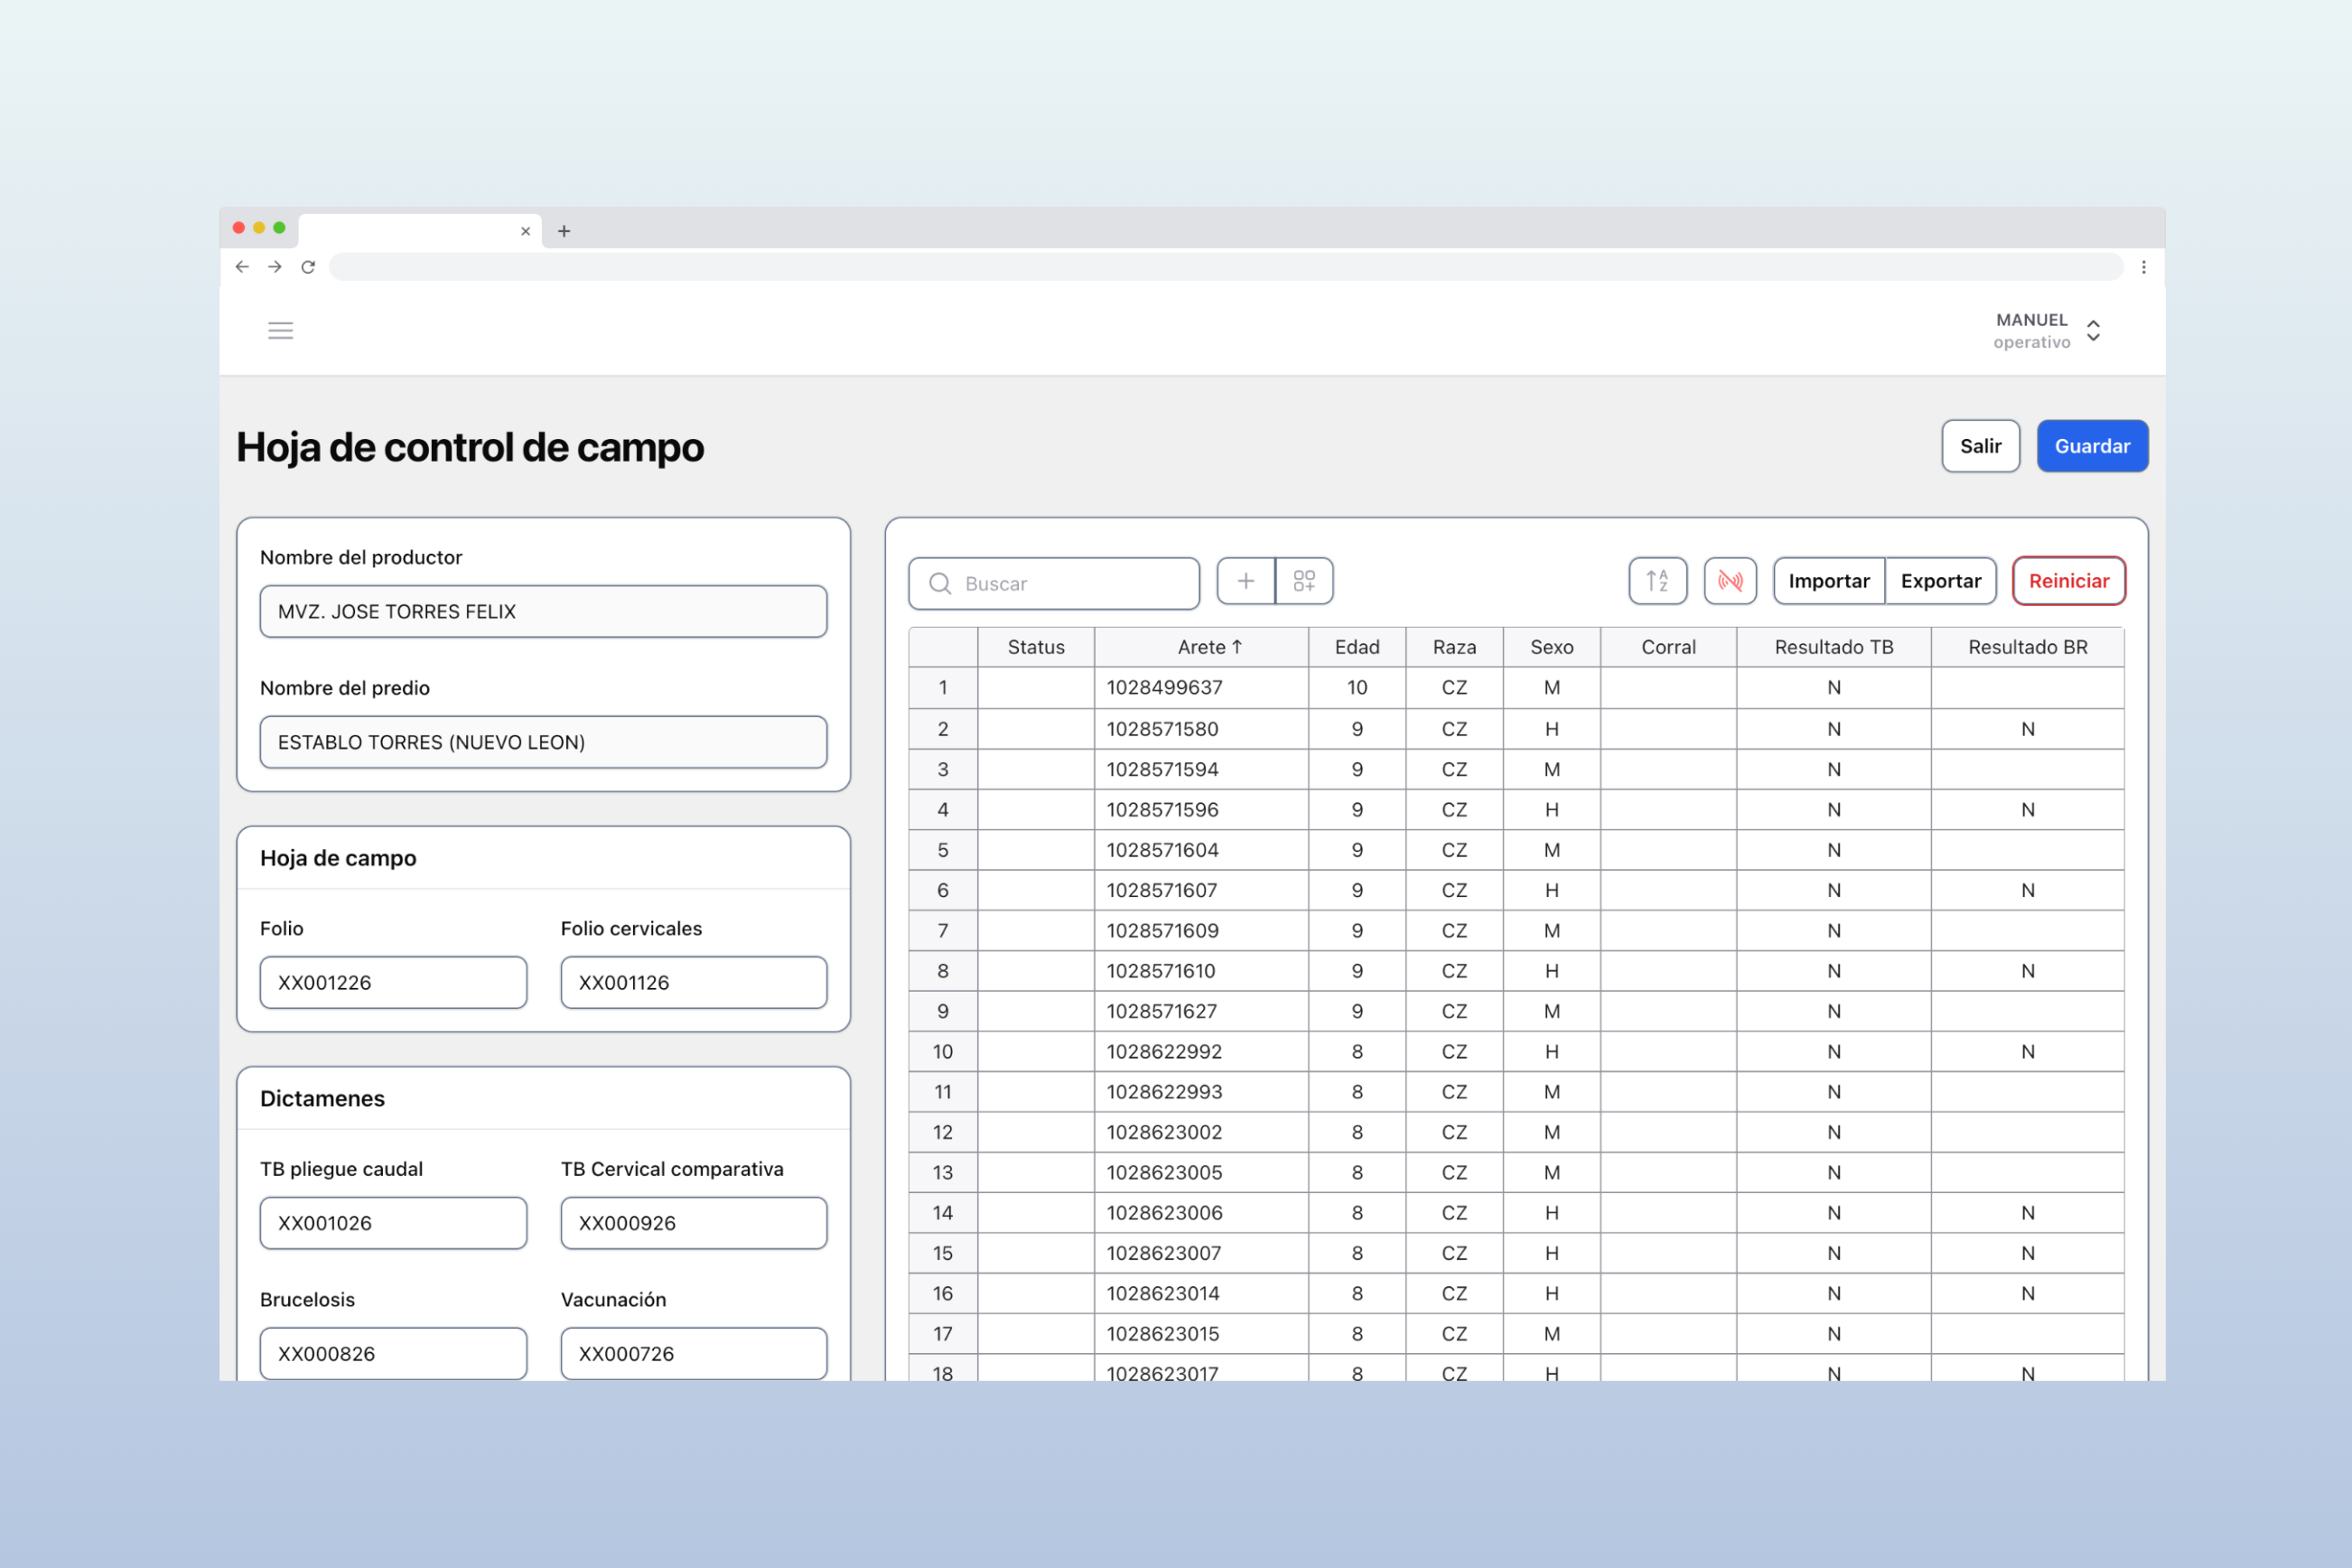The image size is (2352, 1568).
Task: Click the add multiple rows grid icon
Action: [1305, 581]
